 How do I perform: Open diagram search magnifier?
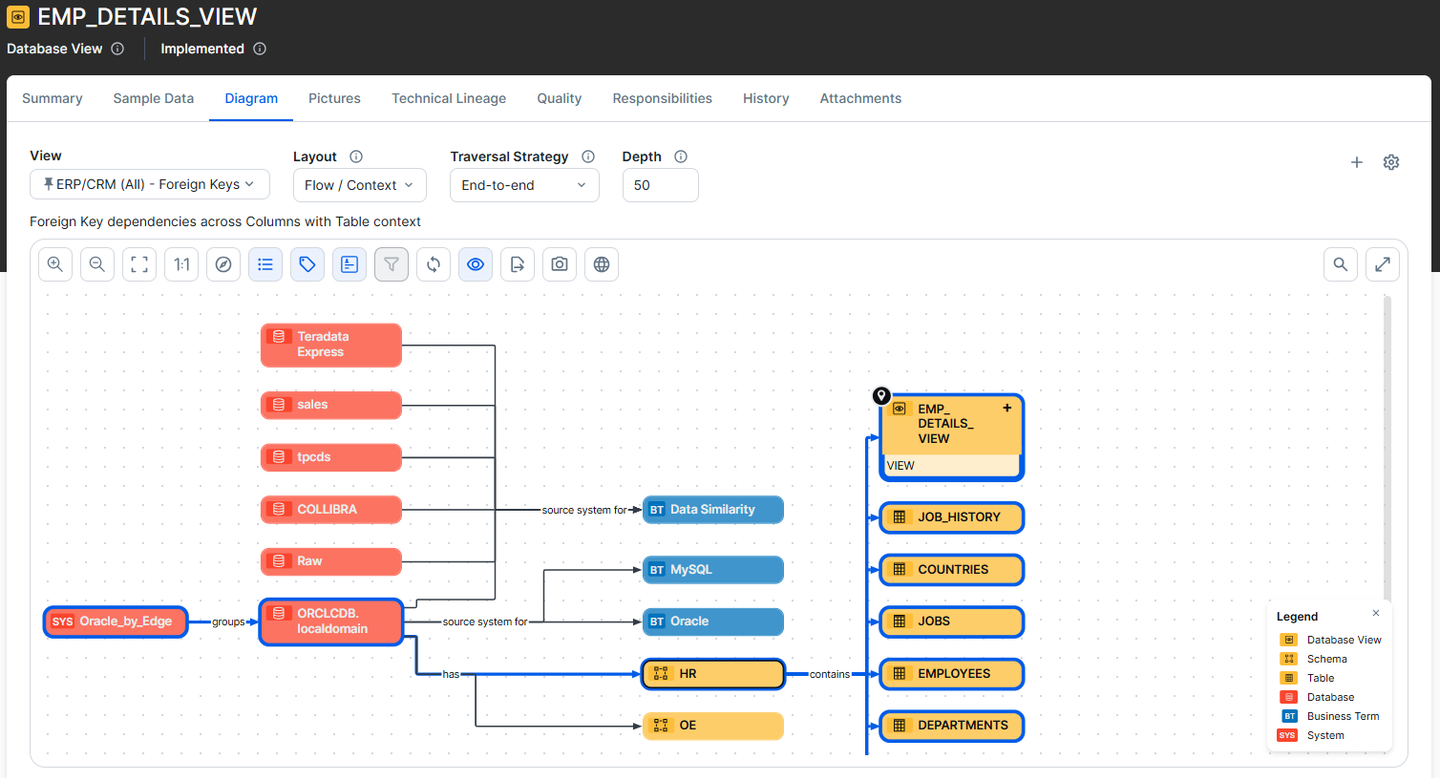pos(1340,265)
